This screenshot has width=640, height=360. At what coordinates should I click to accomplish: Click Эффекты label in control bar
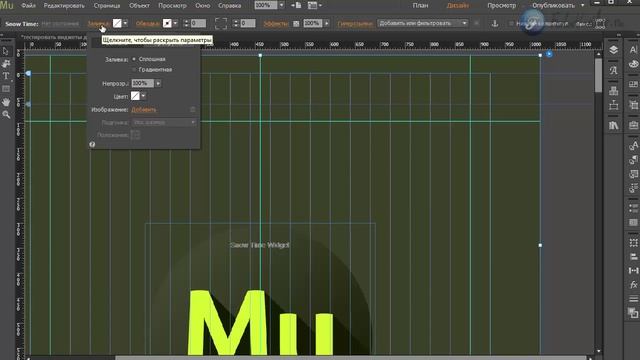pos(276,24)
